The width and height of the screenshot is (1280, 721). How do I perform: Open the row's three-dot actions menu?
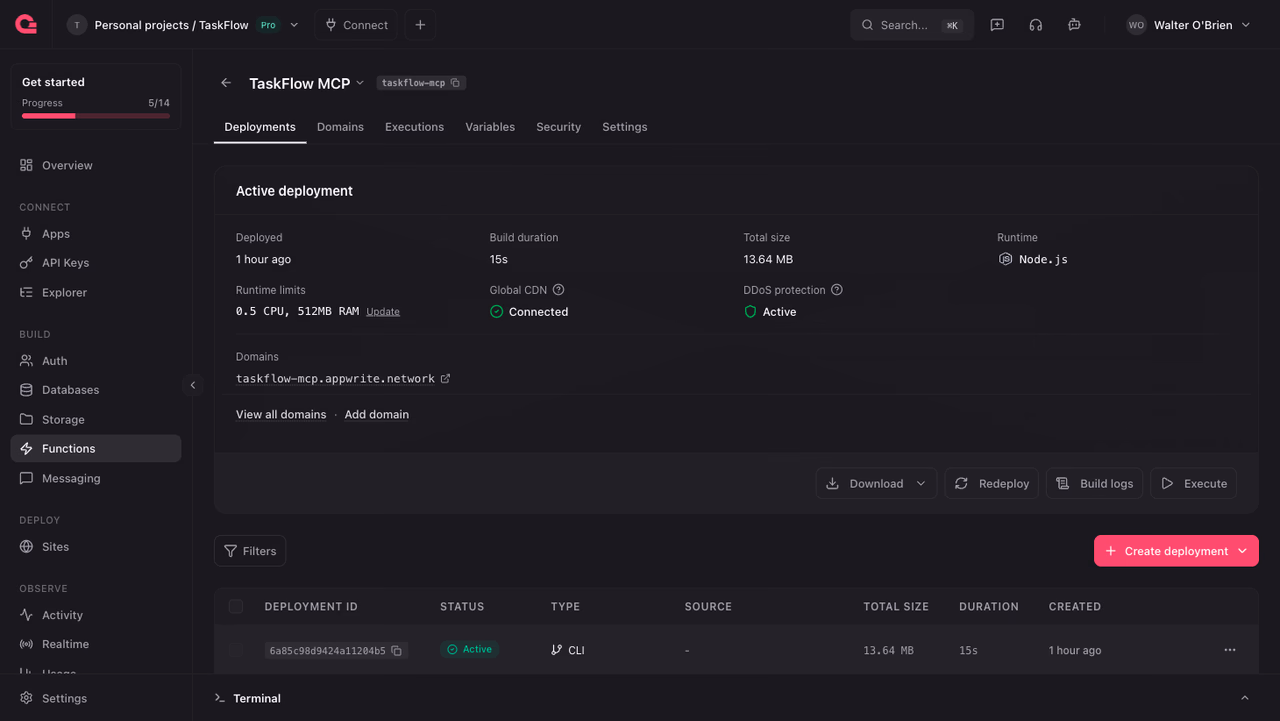coord(1230,650)
